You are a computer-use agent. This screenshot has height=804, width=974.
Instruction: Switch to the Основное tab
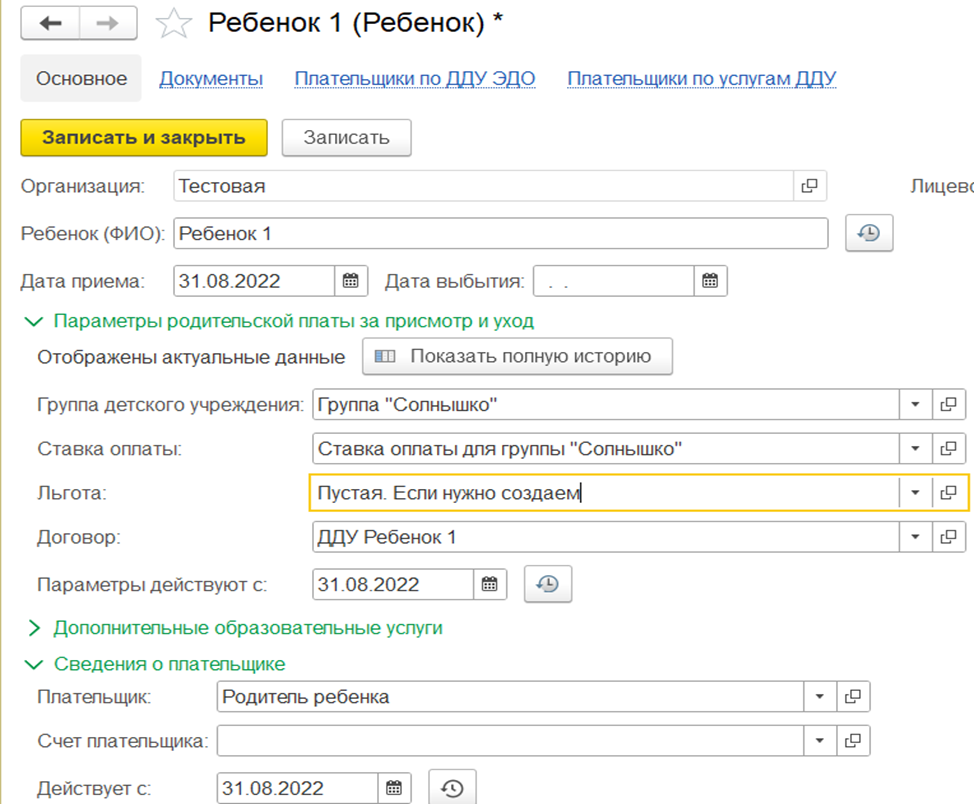(x=81, y=78)
